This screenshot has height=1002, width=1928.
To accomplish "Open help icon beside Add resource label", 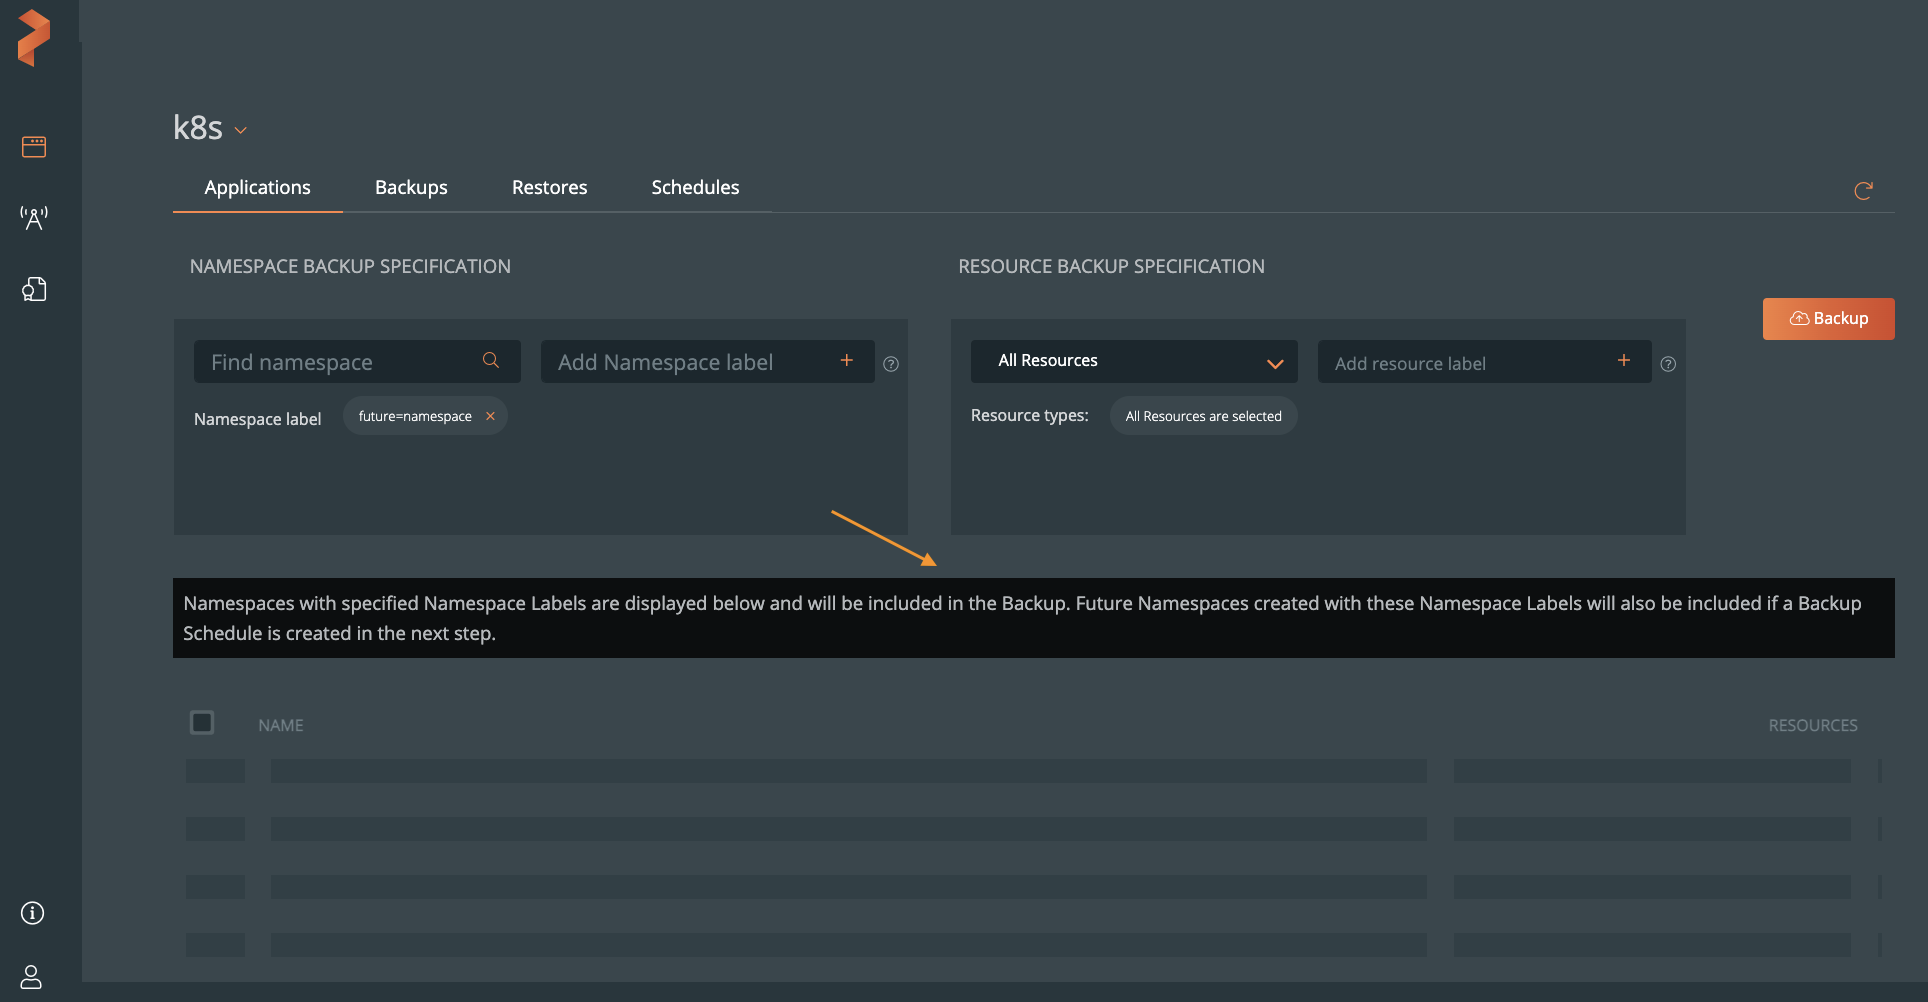I will click(1668, 364).
